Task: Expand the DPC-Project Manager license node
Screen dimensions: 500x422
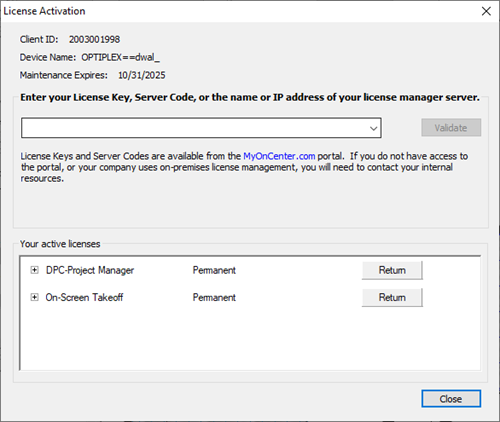Action: click(34, 270)
